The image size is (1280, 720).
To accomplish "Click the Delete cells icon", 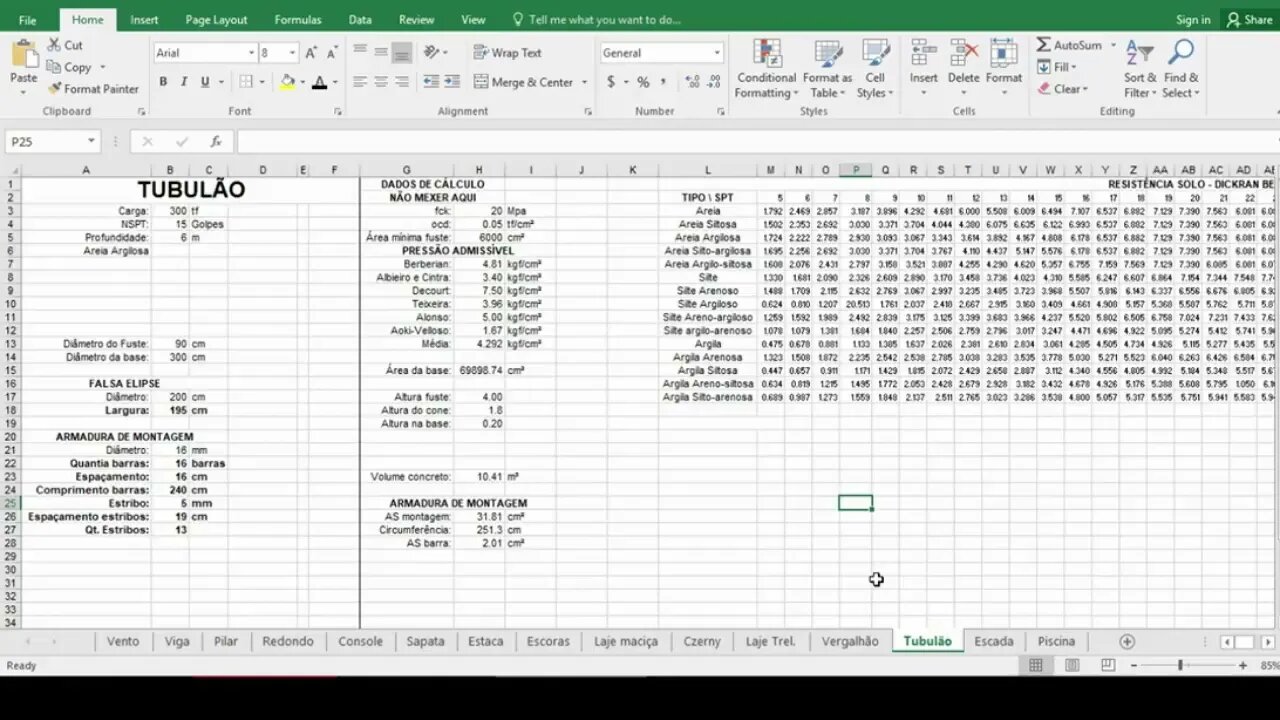I will pyautogui.click(x=964, y=54).
